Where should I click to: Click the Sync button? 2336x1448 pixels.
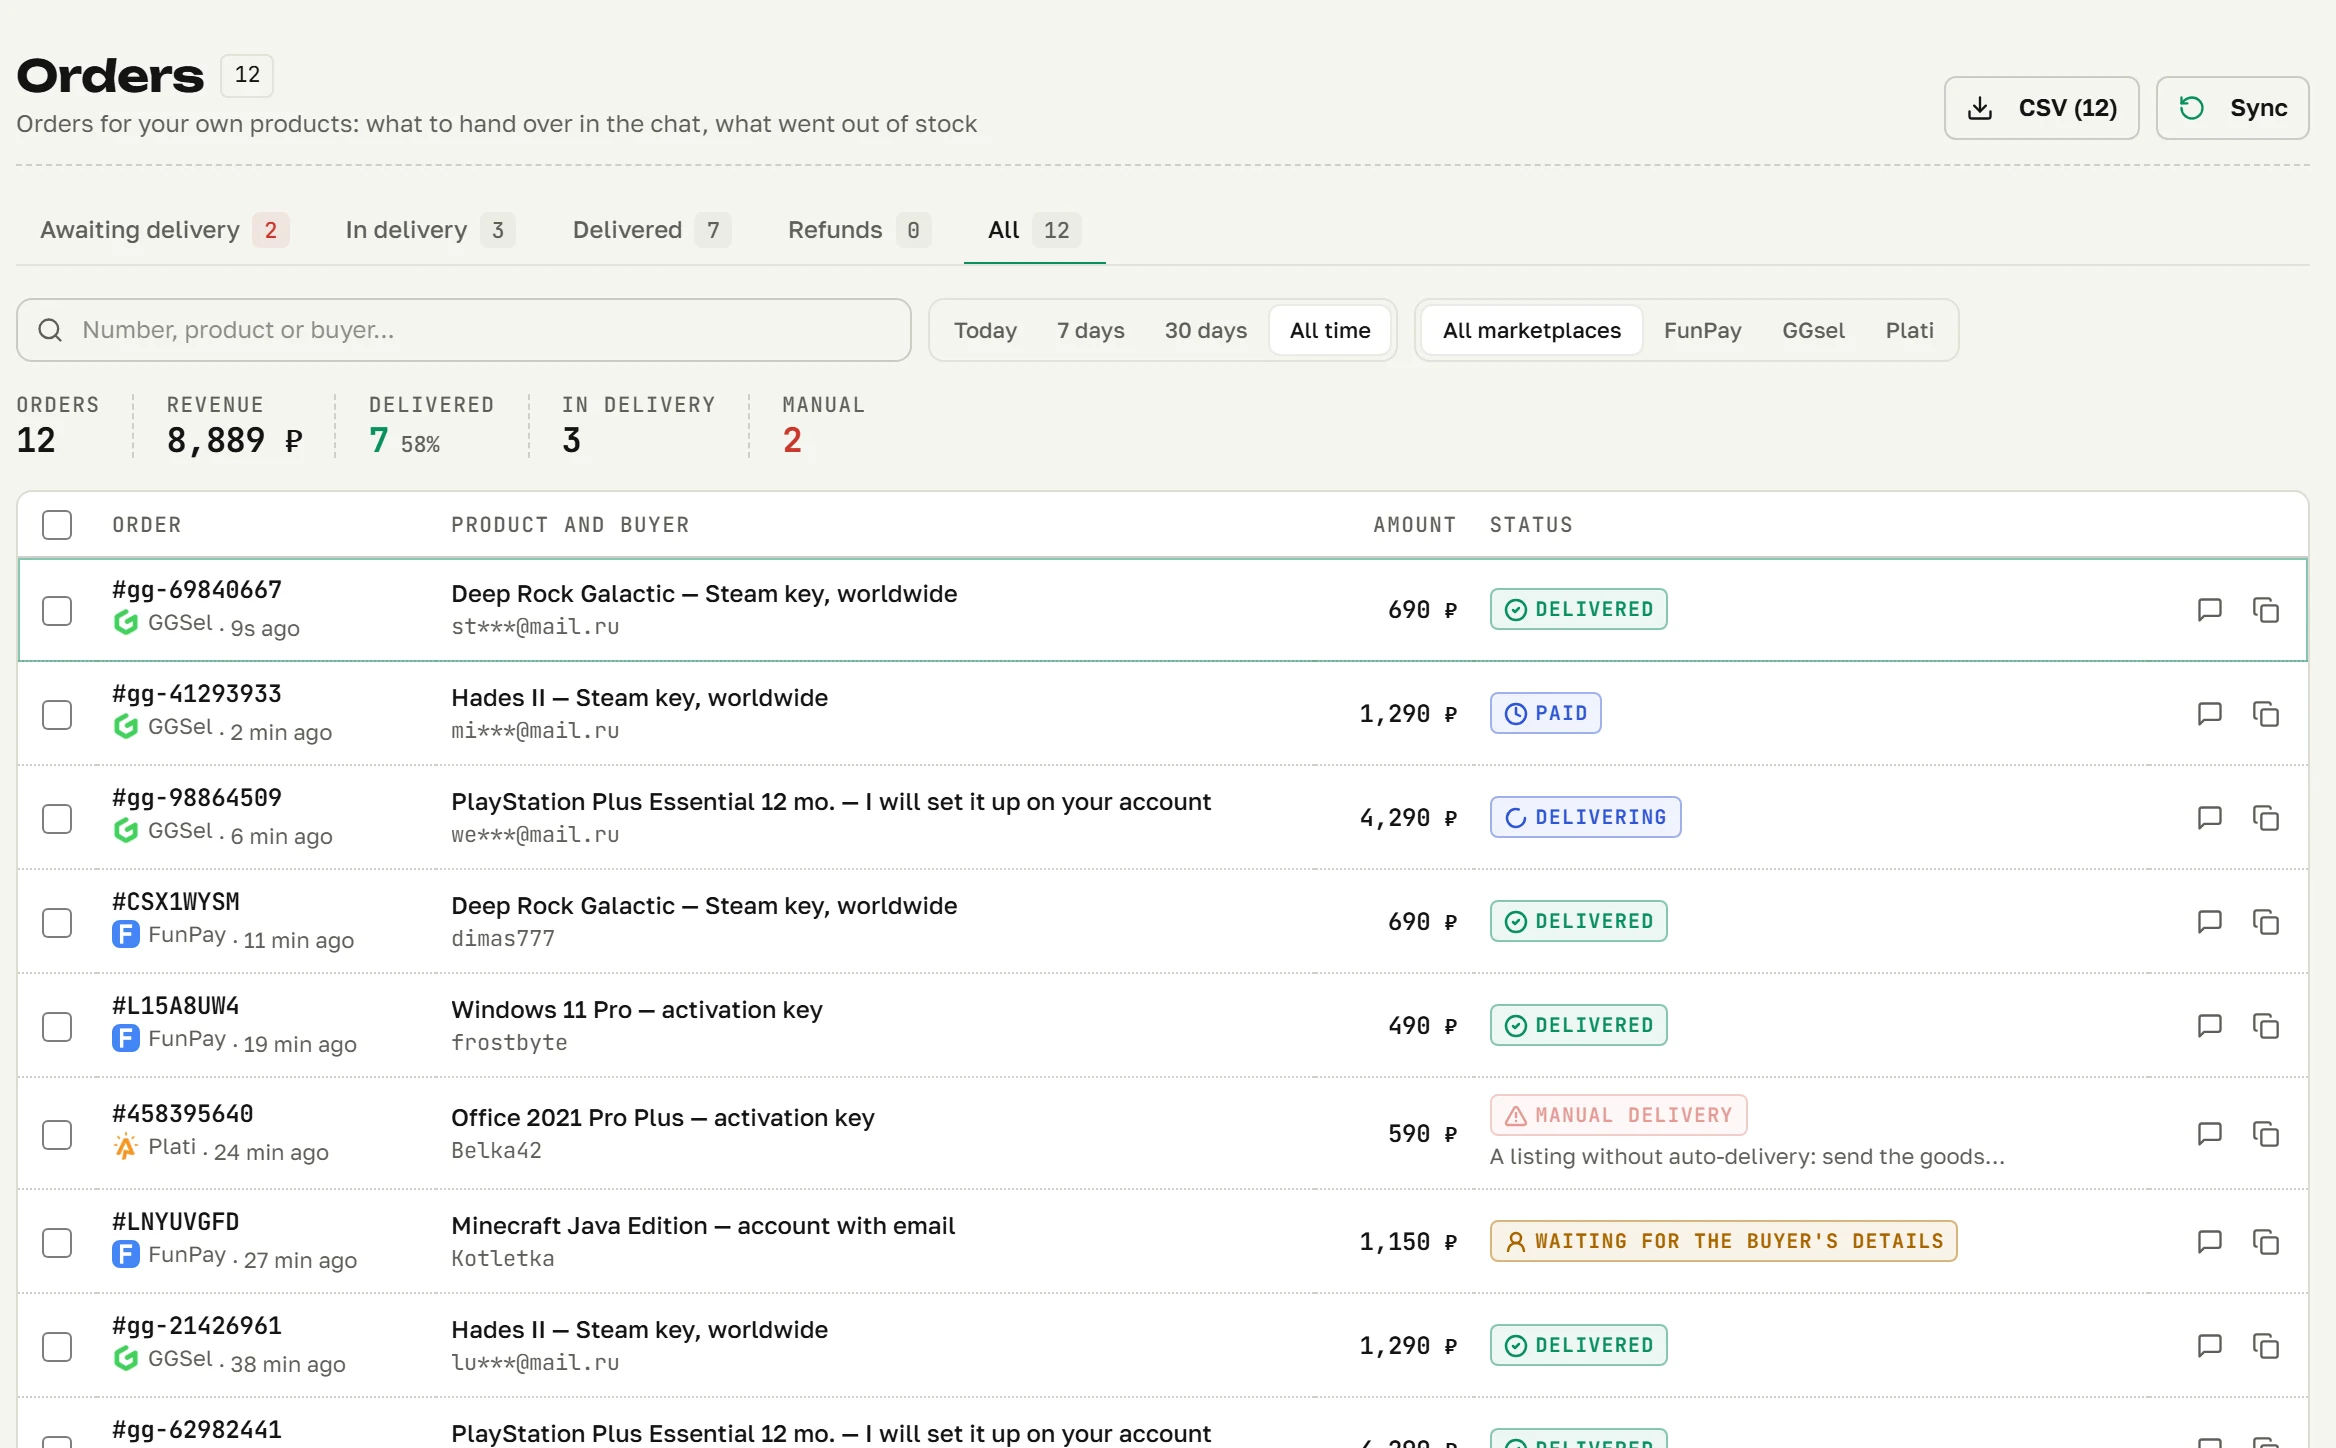2232,108
